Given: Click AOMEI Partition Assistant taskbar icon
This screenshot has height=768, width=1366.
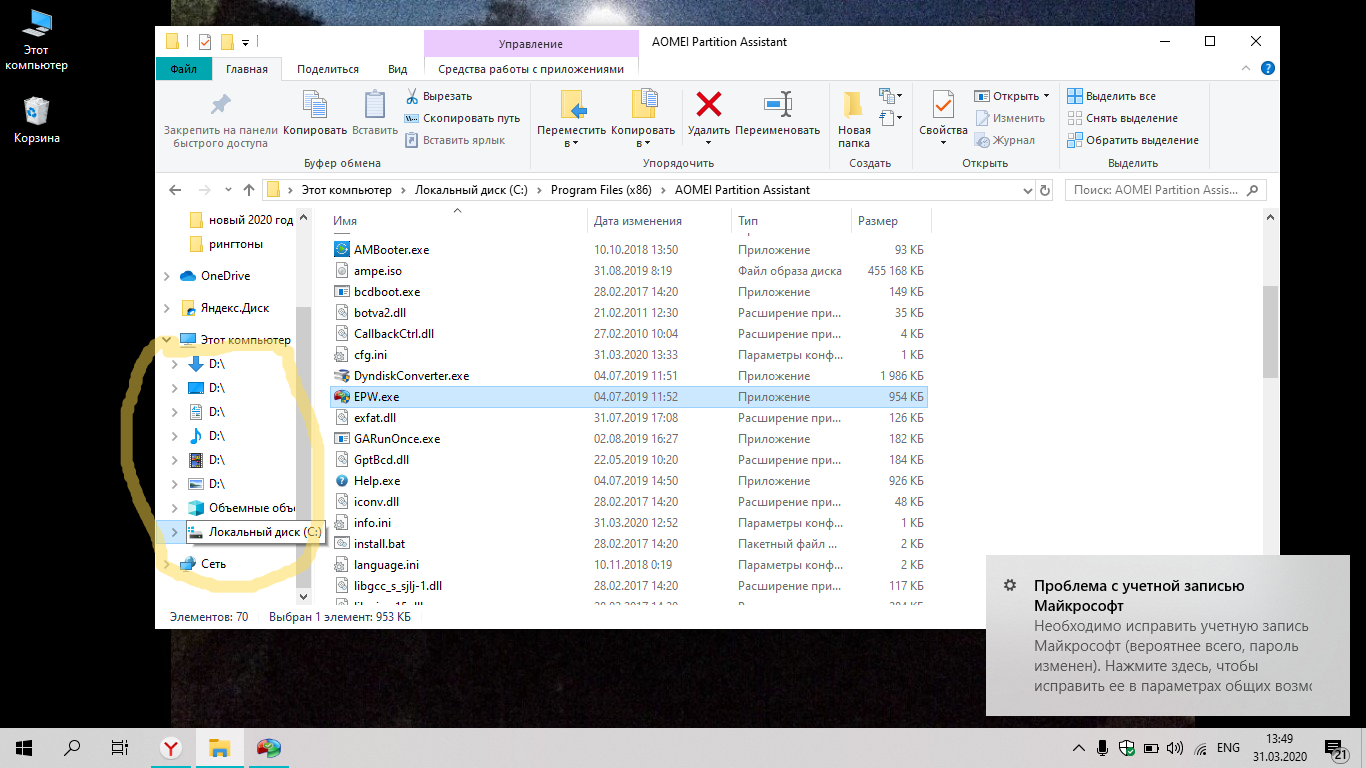Looking at the screenshot, I should pyautogui.click(x=268, y=747).
